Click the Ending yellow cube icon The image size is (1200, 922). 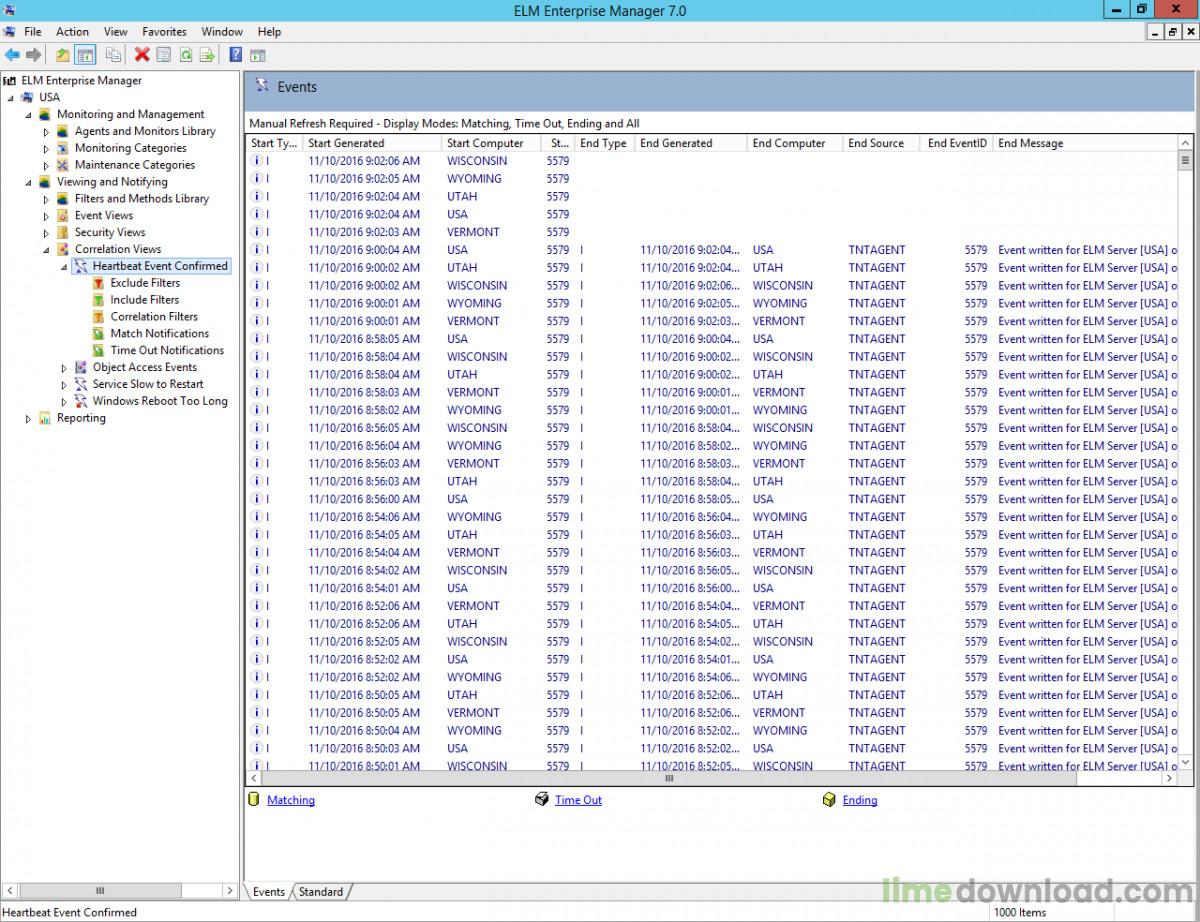(829, 800)
